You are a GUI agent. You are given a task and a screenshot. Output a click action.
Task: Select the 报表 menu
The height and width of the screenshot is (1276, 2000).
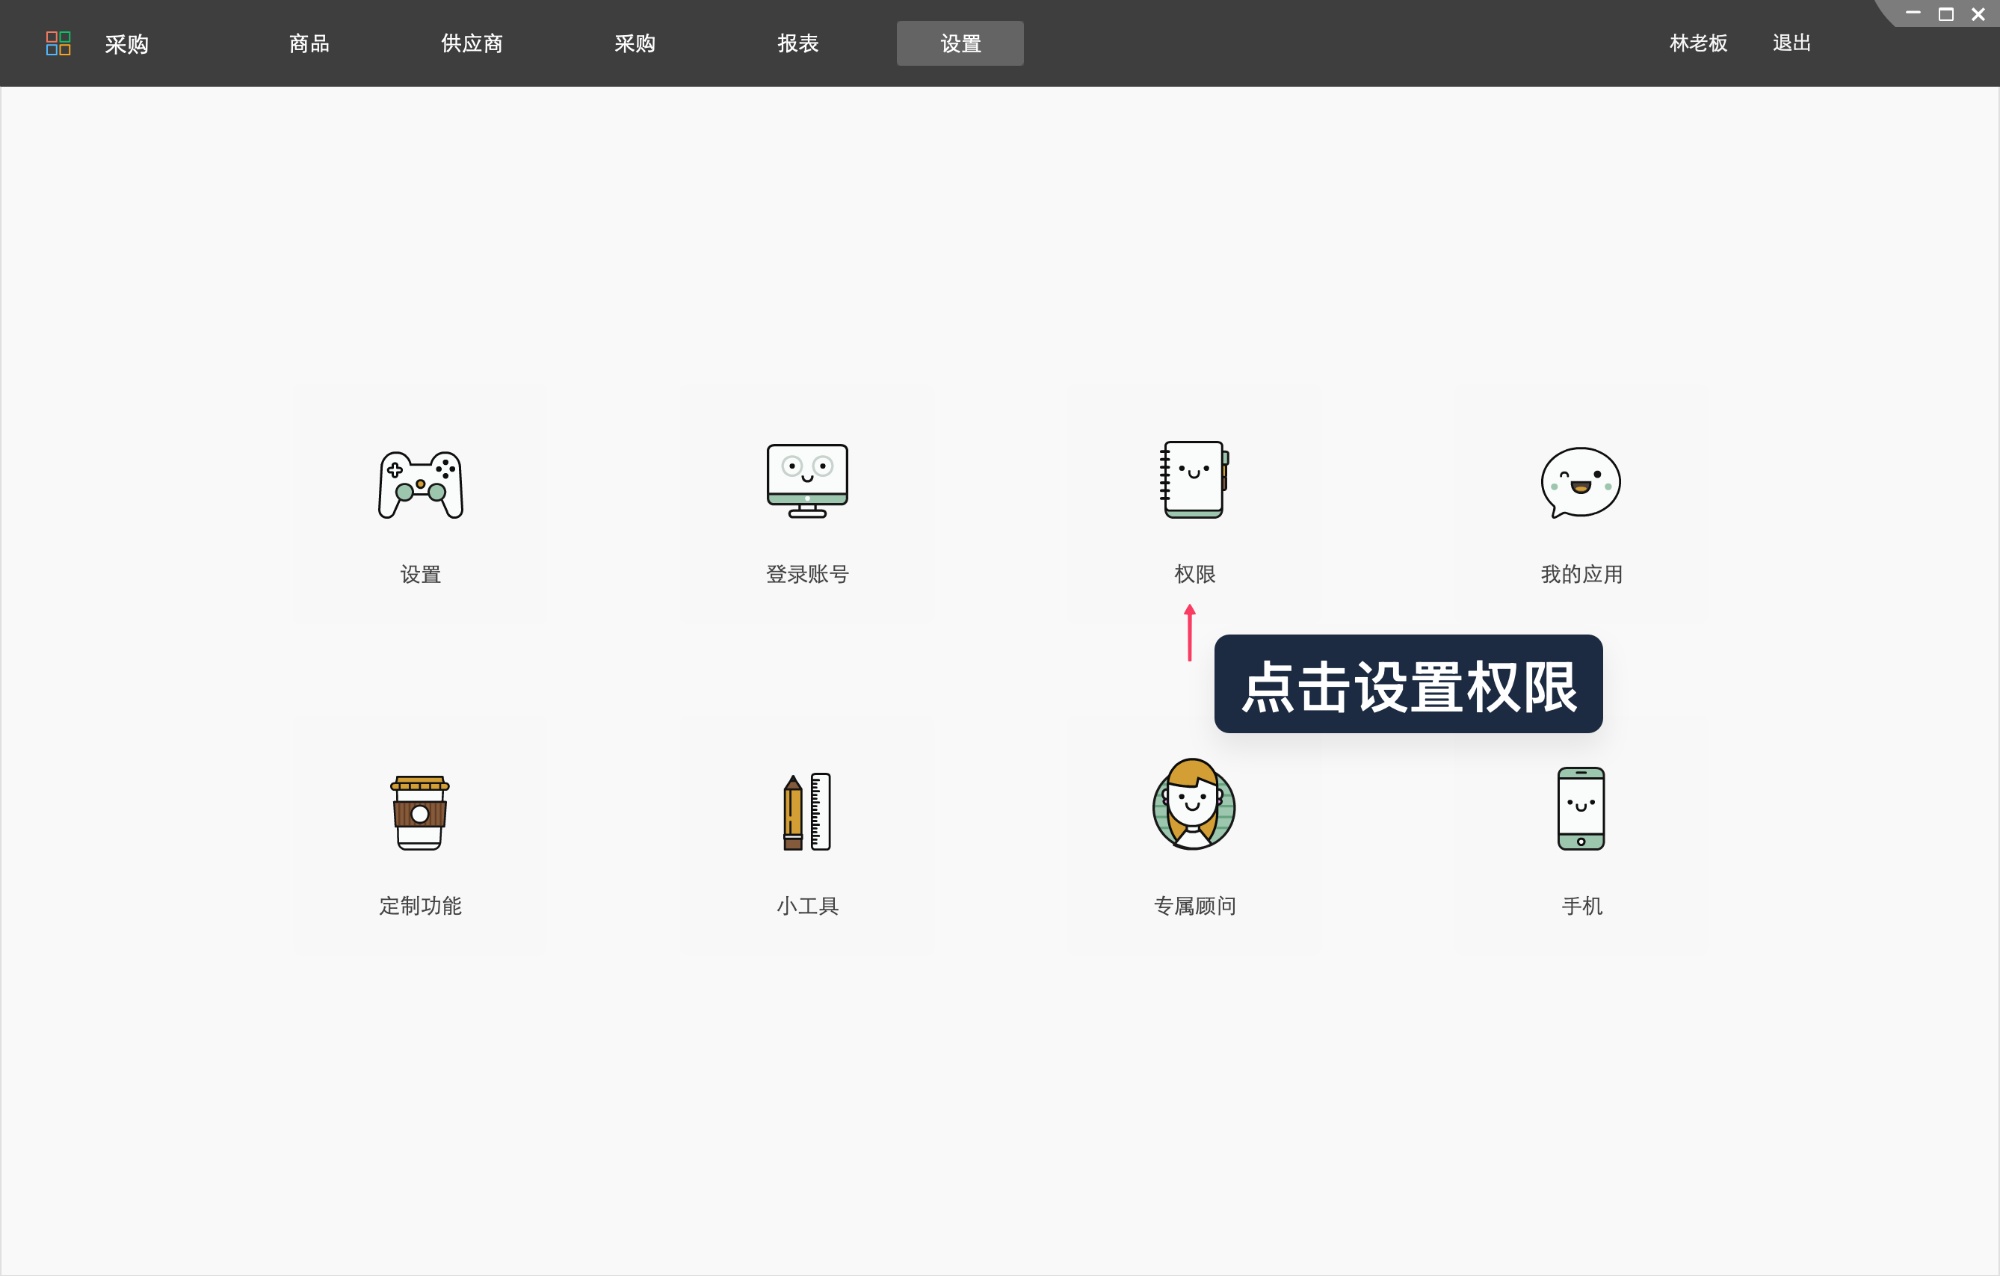click(799, 43)
